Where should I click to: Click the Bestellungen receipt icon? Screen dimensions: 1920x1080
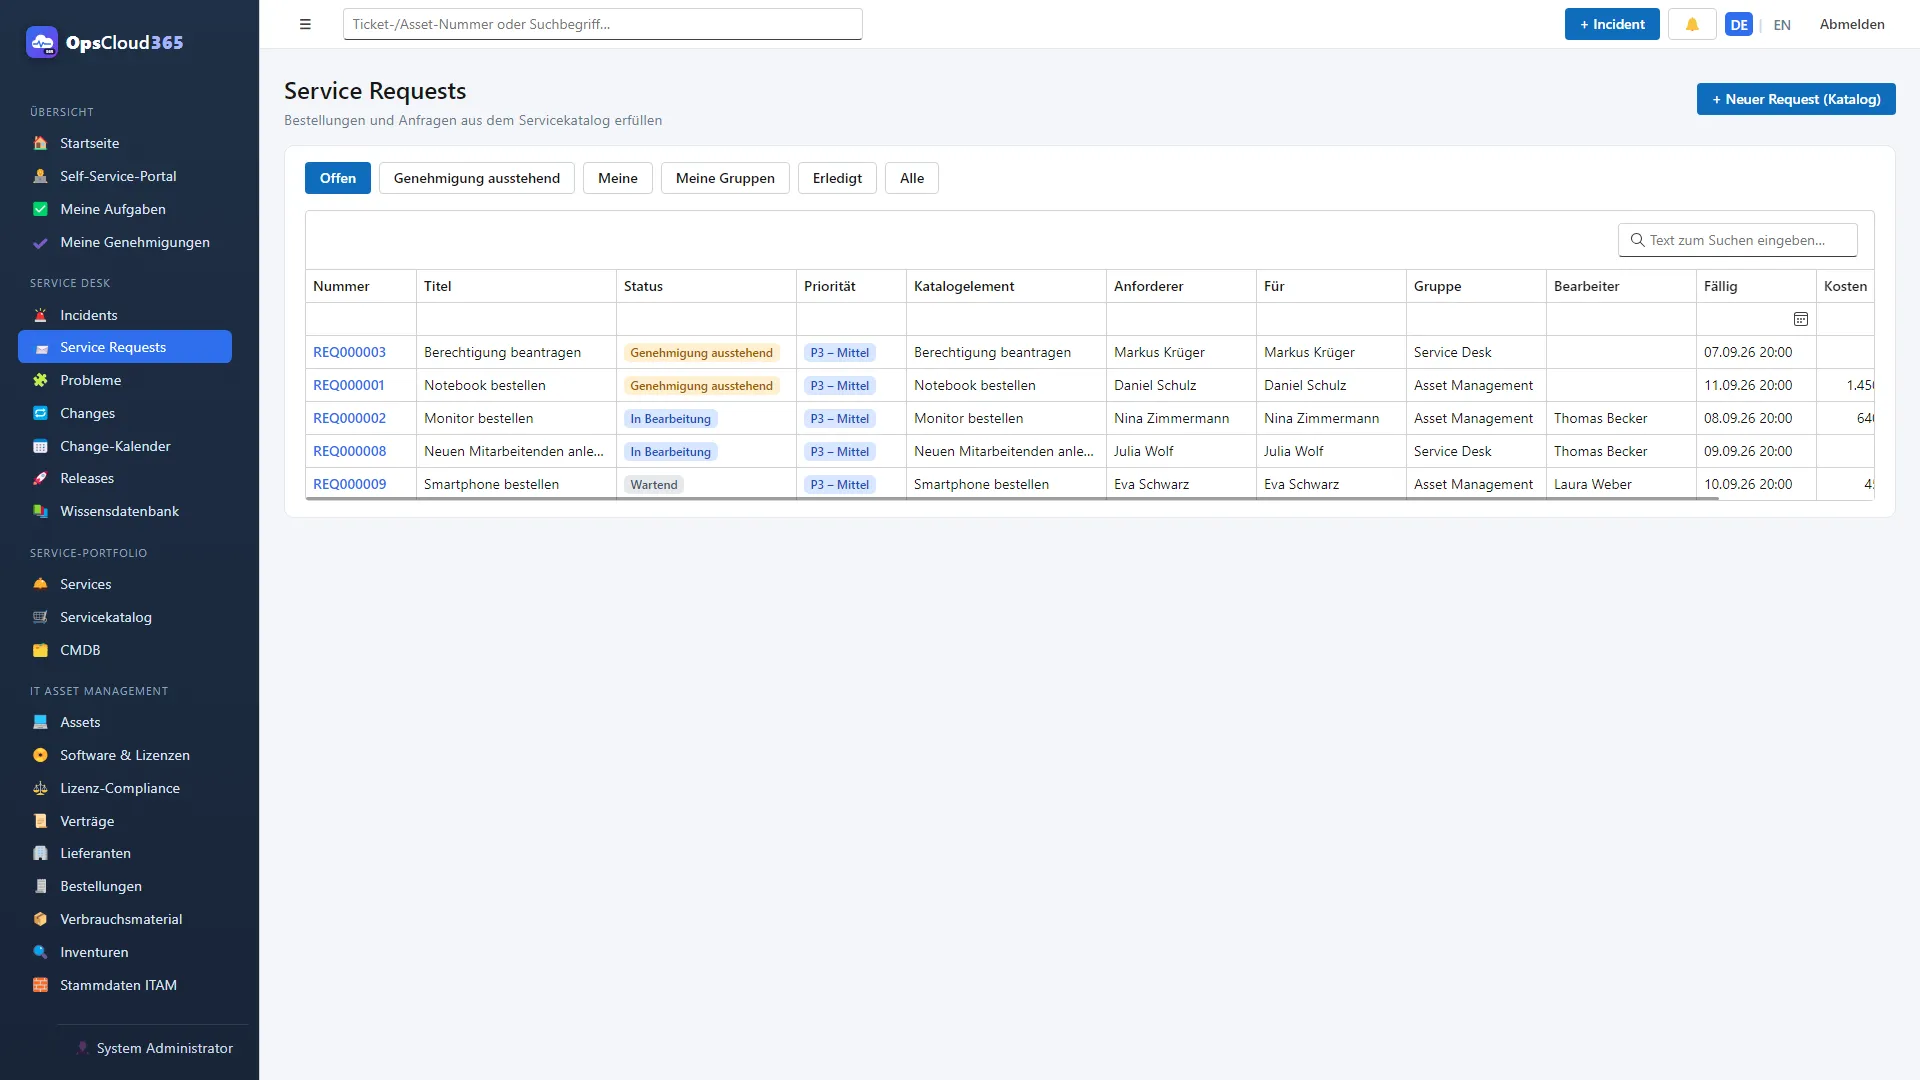tap(40, 886)
